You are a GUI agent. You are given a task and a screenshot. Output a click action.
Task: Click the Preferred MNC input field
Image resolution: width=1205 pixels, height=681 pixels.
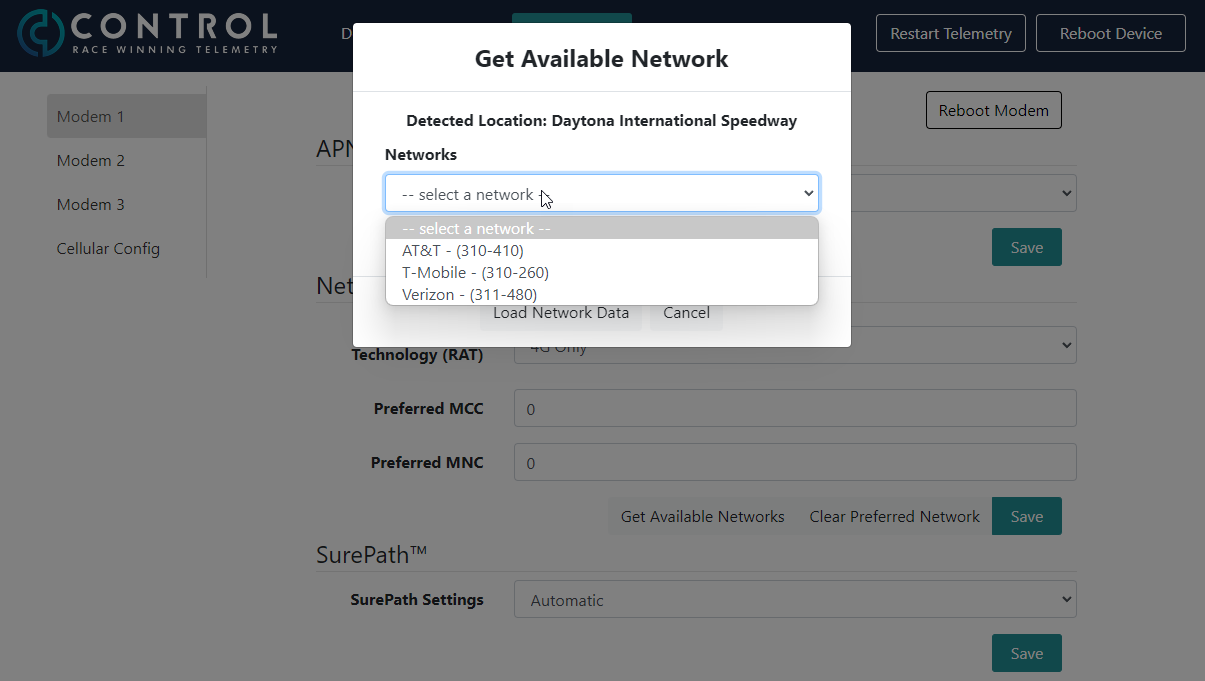pyautogui.click(x=795, y=462)
